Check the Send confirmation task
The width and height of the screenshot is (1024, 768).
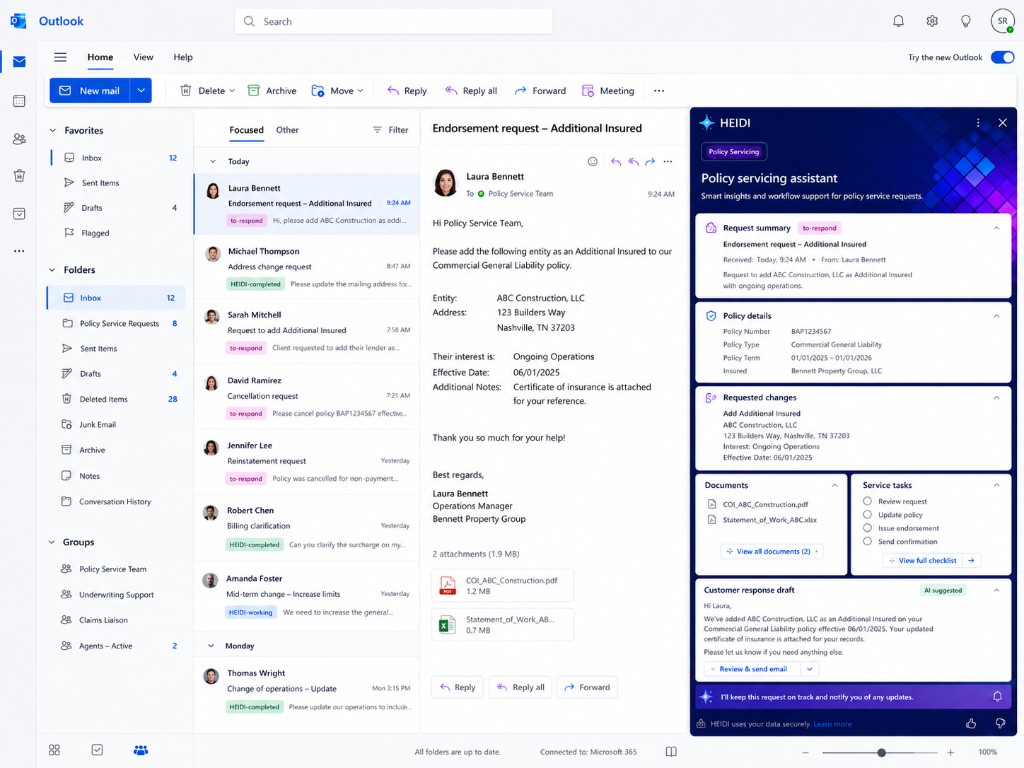coord(867,541)
